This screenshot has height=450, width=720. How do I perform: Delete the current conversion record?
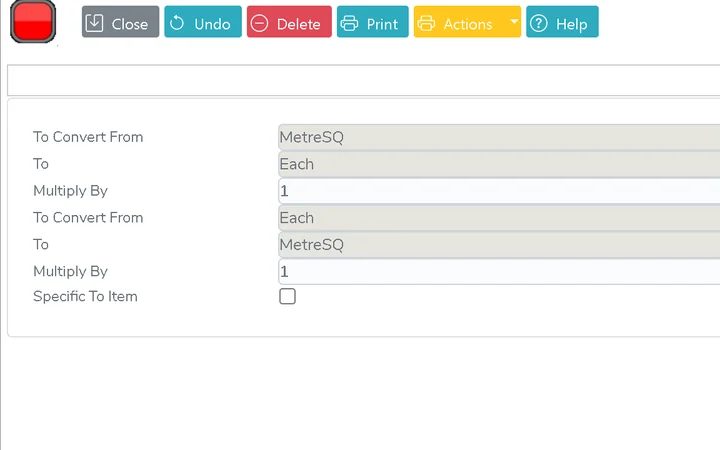(x=289, y=22)
